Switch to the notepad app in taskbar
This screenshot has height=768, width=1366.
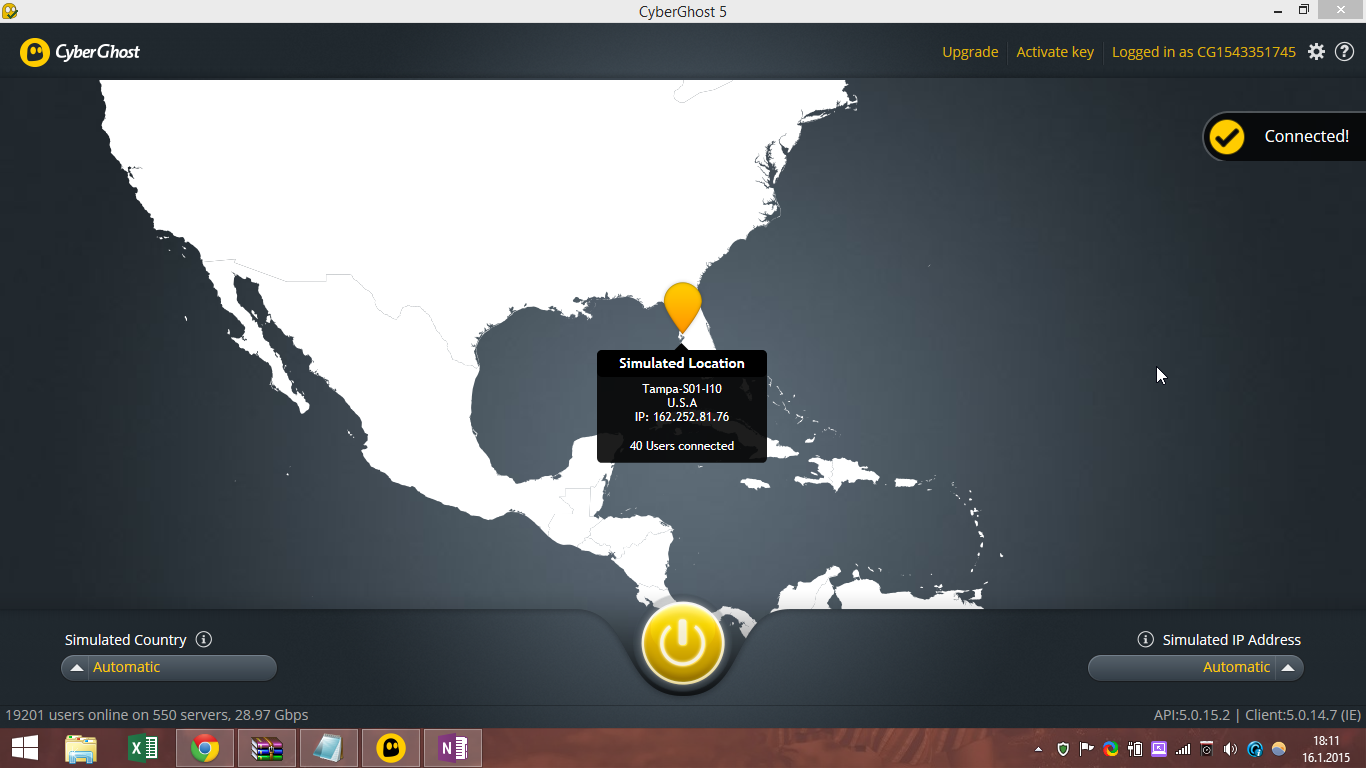tap(329, 748)
